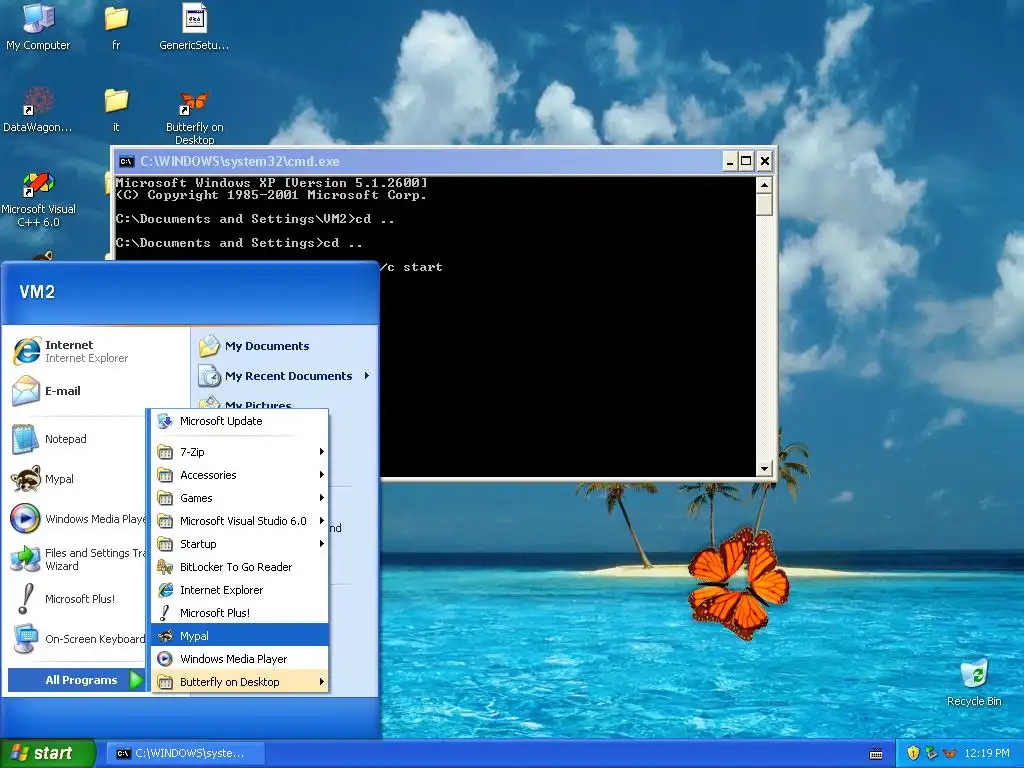
Task: Click cmd window scrollbar up arrow
Action: pyautogui.click(x=764, y=185)
